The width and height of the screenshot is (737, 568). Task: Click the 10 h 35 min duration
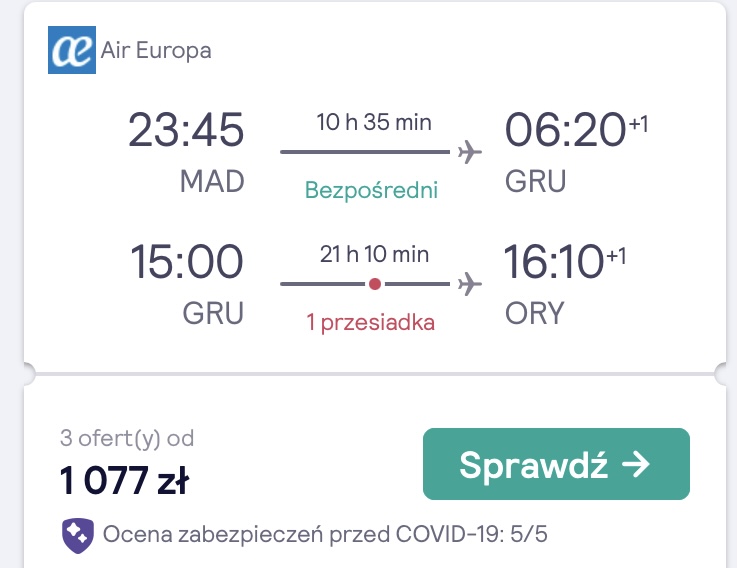point(374,122)
